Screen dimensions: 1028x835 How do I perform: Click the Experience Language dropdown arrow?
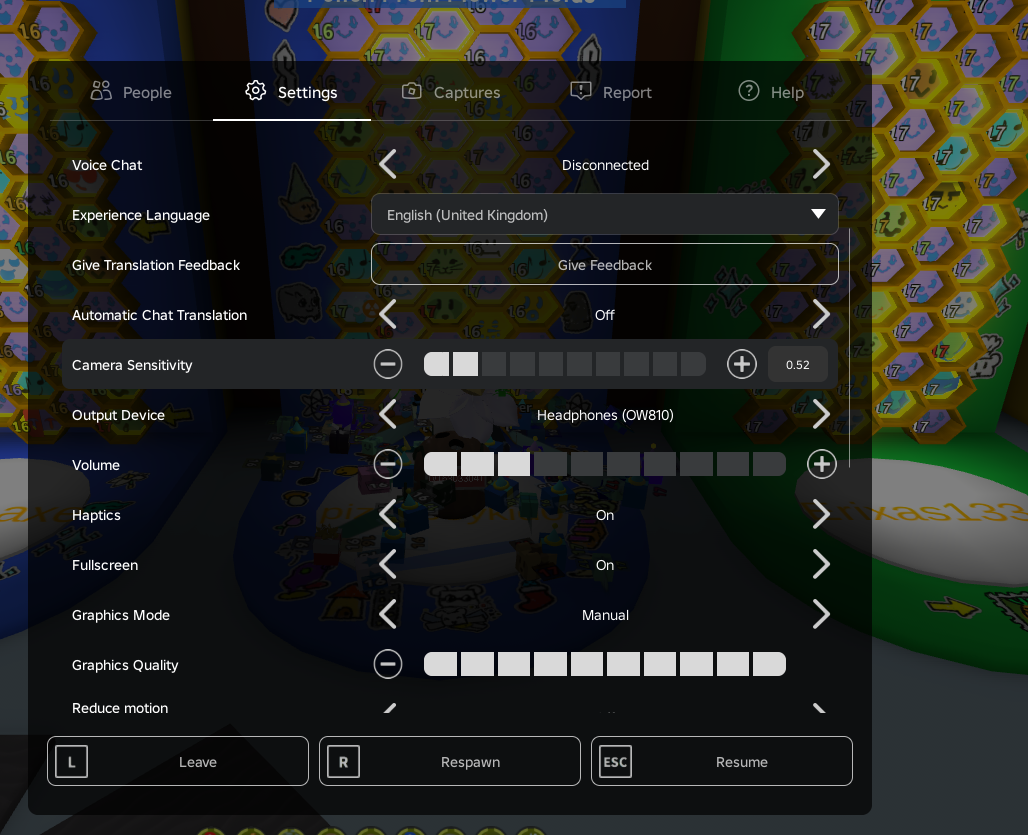(x=818, y=214)
